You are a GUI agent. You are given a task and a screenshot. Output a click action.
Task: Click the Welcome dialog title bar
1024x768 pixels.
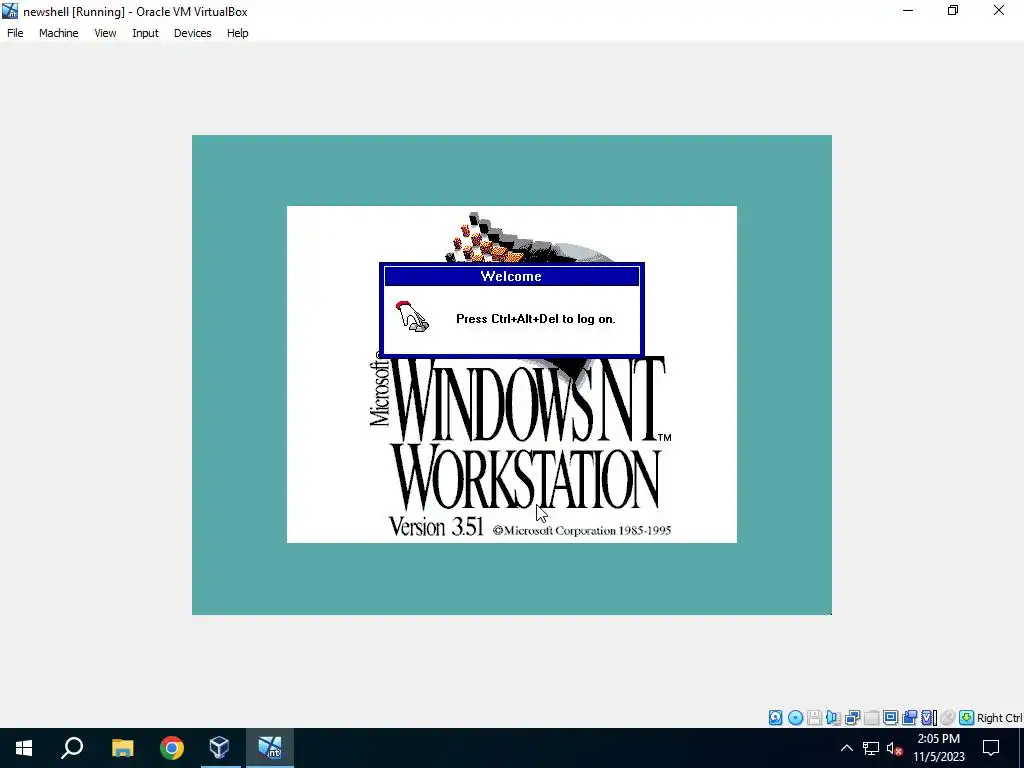[x=511, y=276]
